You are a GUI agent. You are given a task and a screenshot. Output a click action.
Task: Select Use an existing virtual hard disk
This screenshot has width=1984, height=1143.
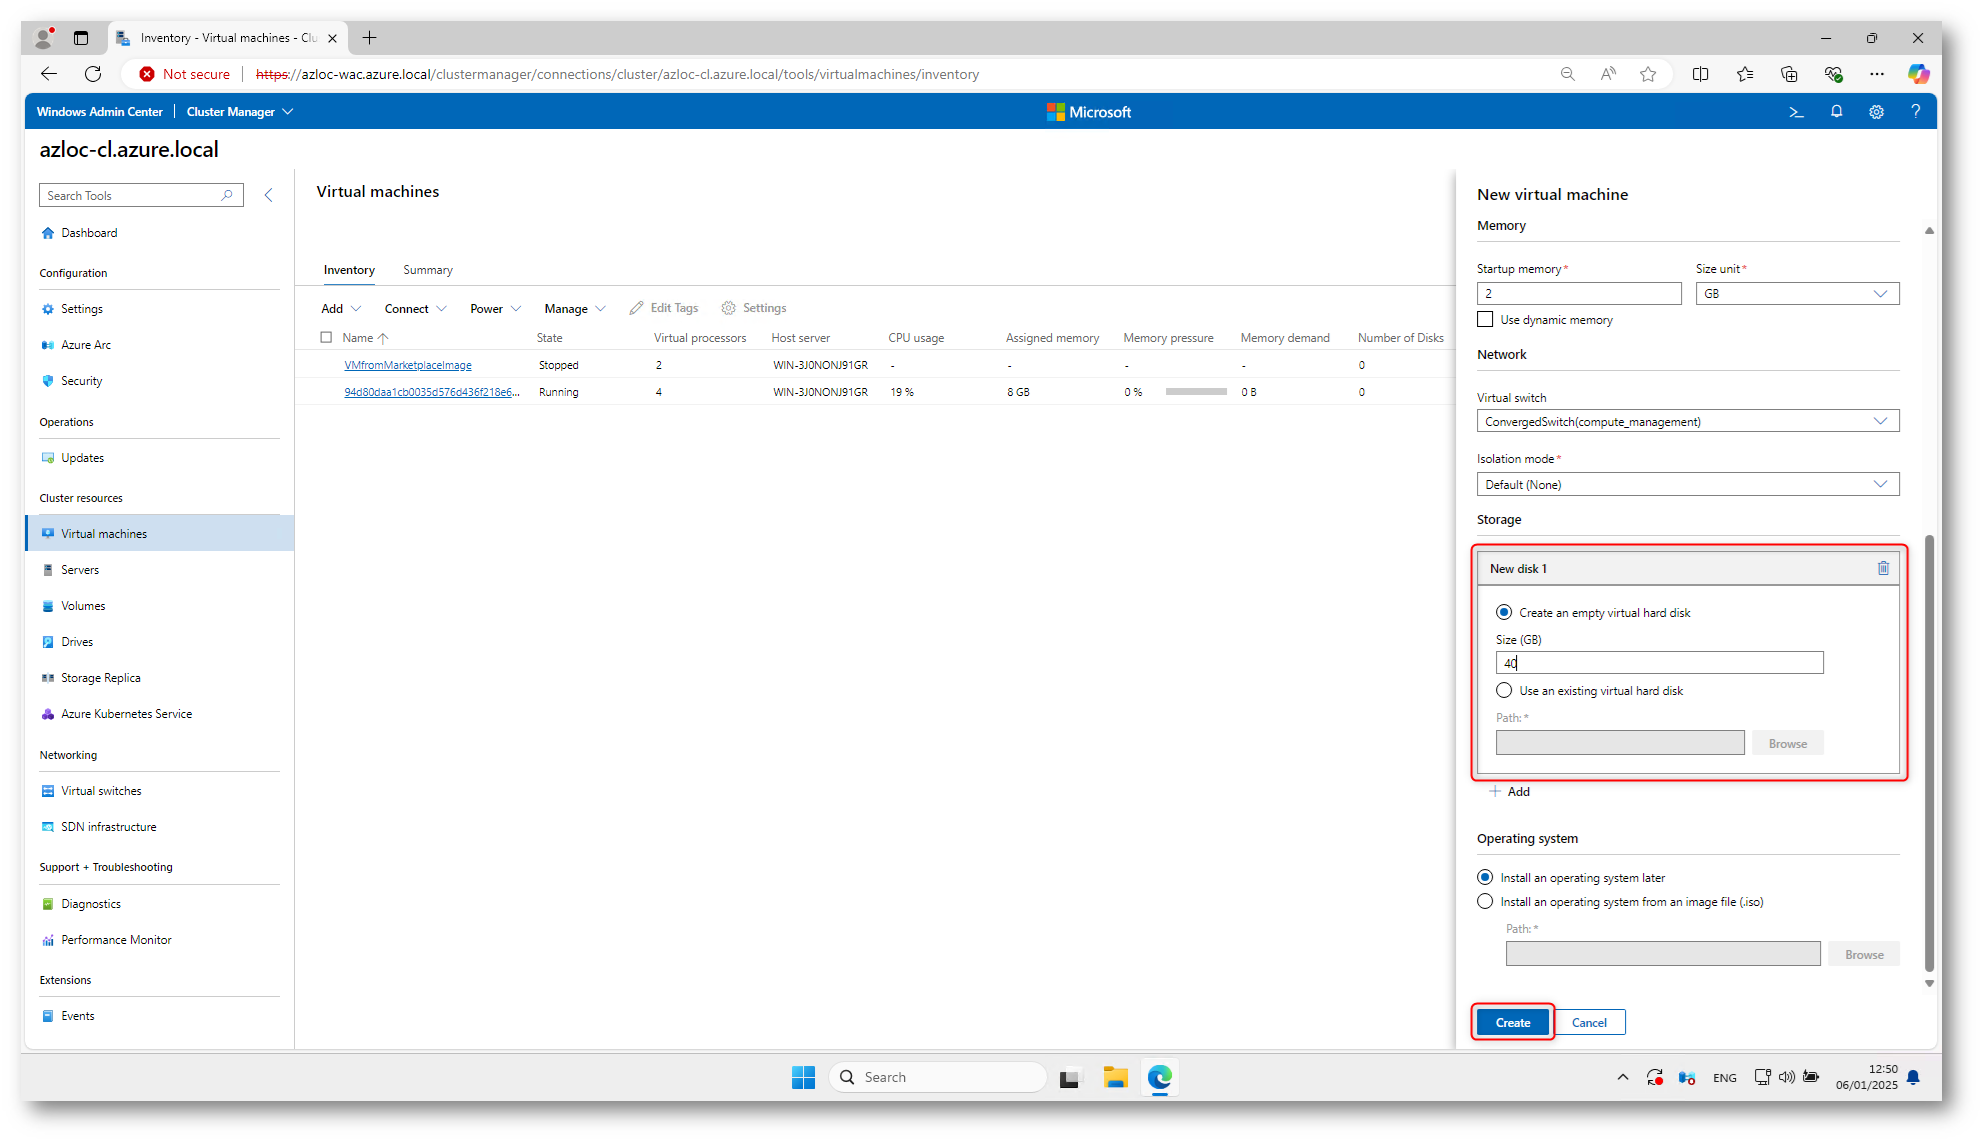point(1504,690)
